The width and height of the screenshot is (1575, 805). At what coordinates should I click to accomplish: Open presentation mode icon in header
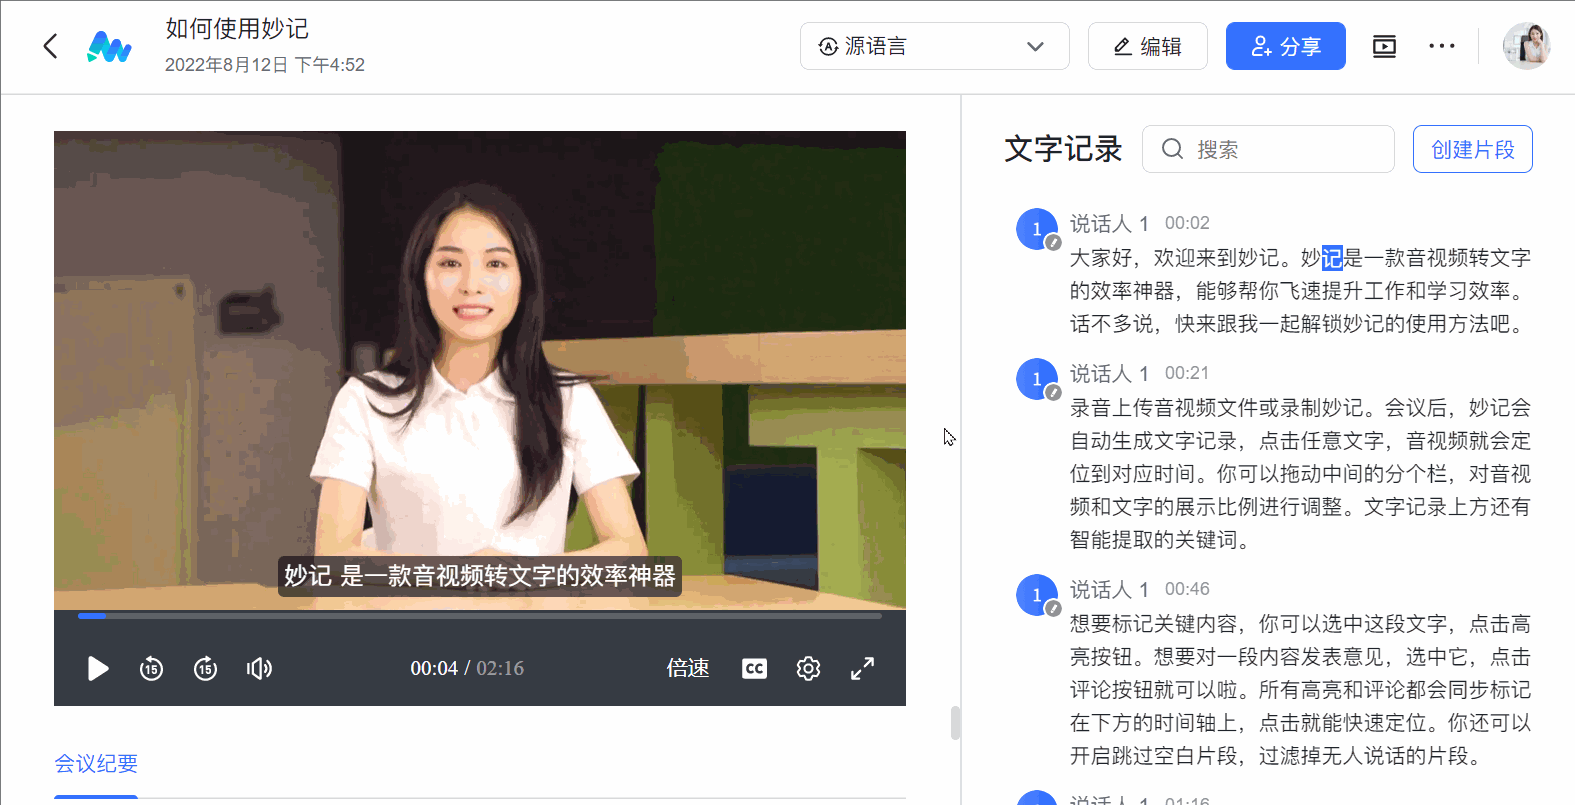[1384, 46]
